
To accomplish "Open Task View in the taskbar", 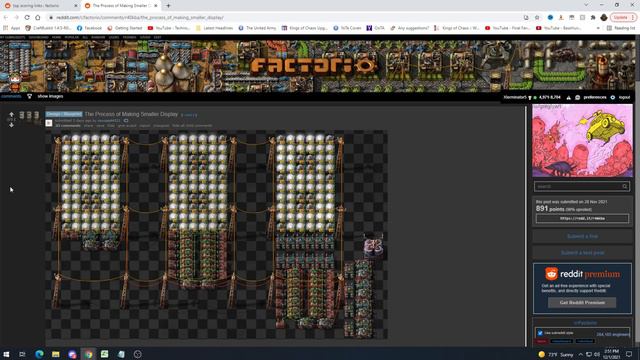I will tap(22, 354).
